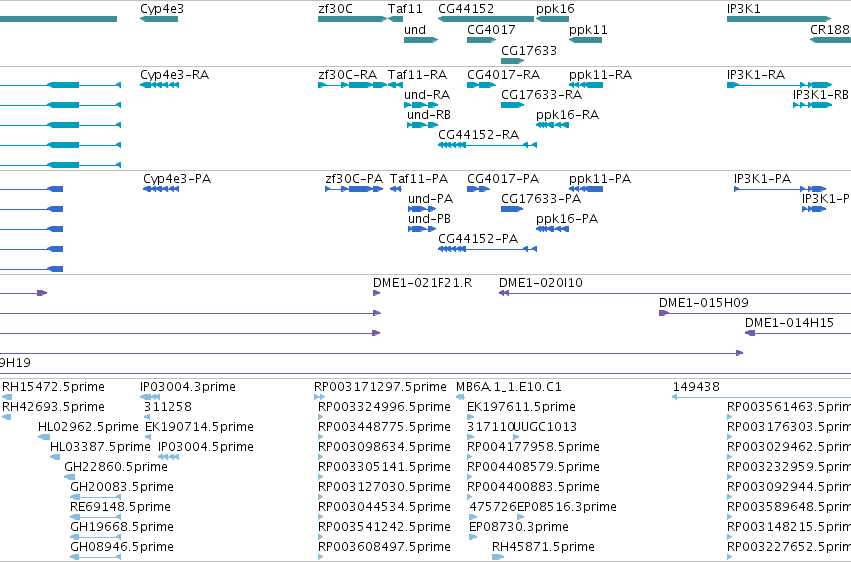The image size is (851, 562).
Task: Click the GH20083.5prime EST feature
Action: (96, 497)
